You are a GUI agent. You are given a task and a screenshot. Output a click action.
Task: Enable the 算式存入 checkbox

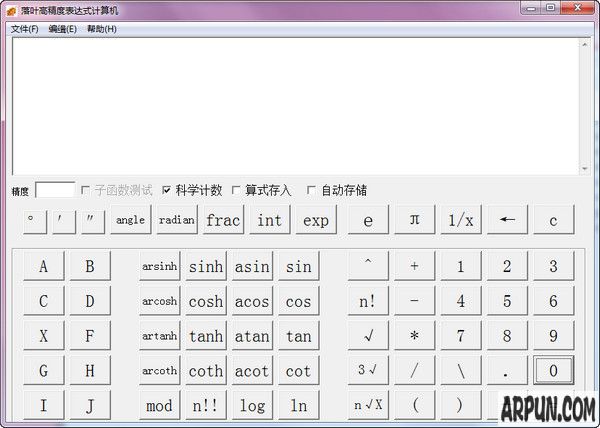(x=236, y=190)
